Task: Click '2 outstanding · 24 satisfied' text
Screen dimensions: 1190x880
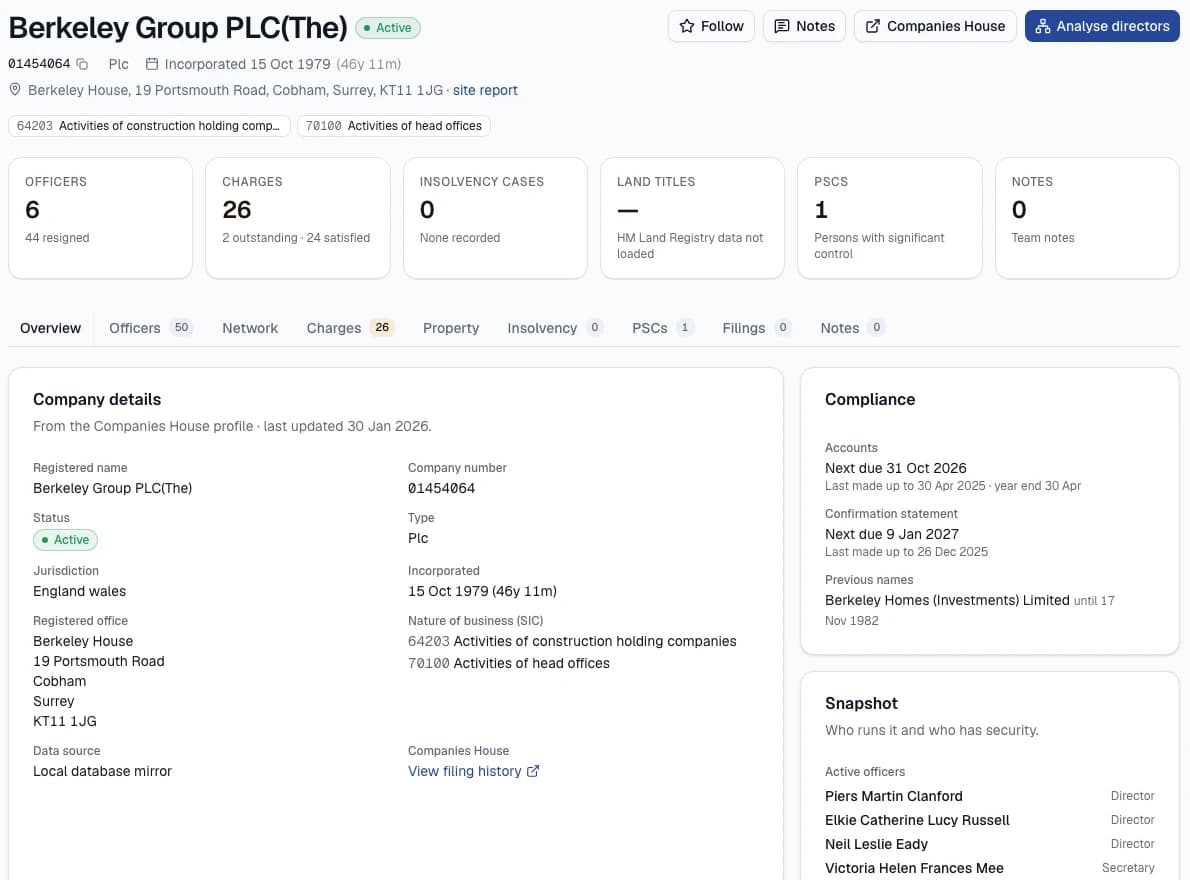Action: (296, 238)
